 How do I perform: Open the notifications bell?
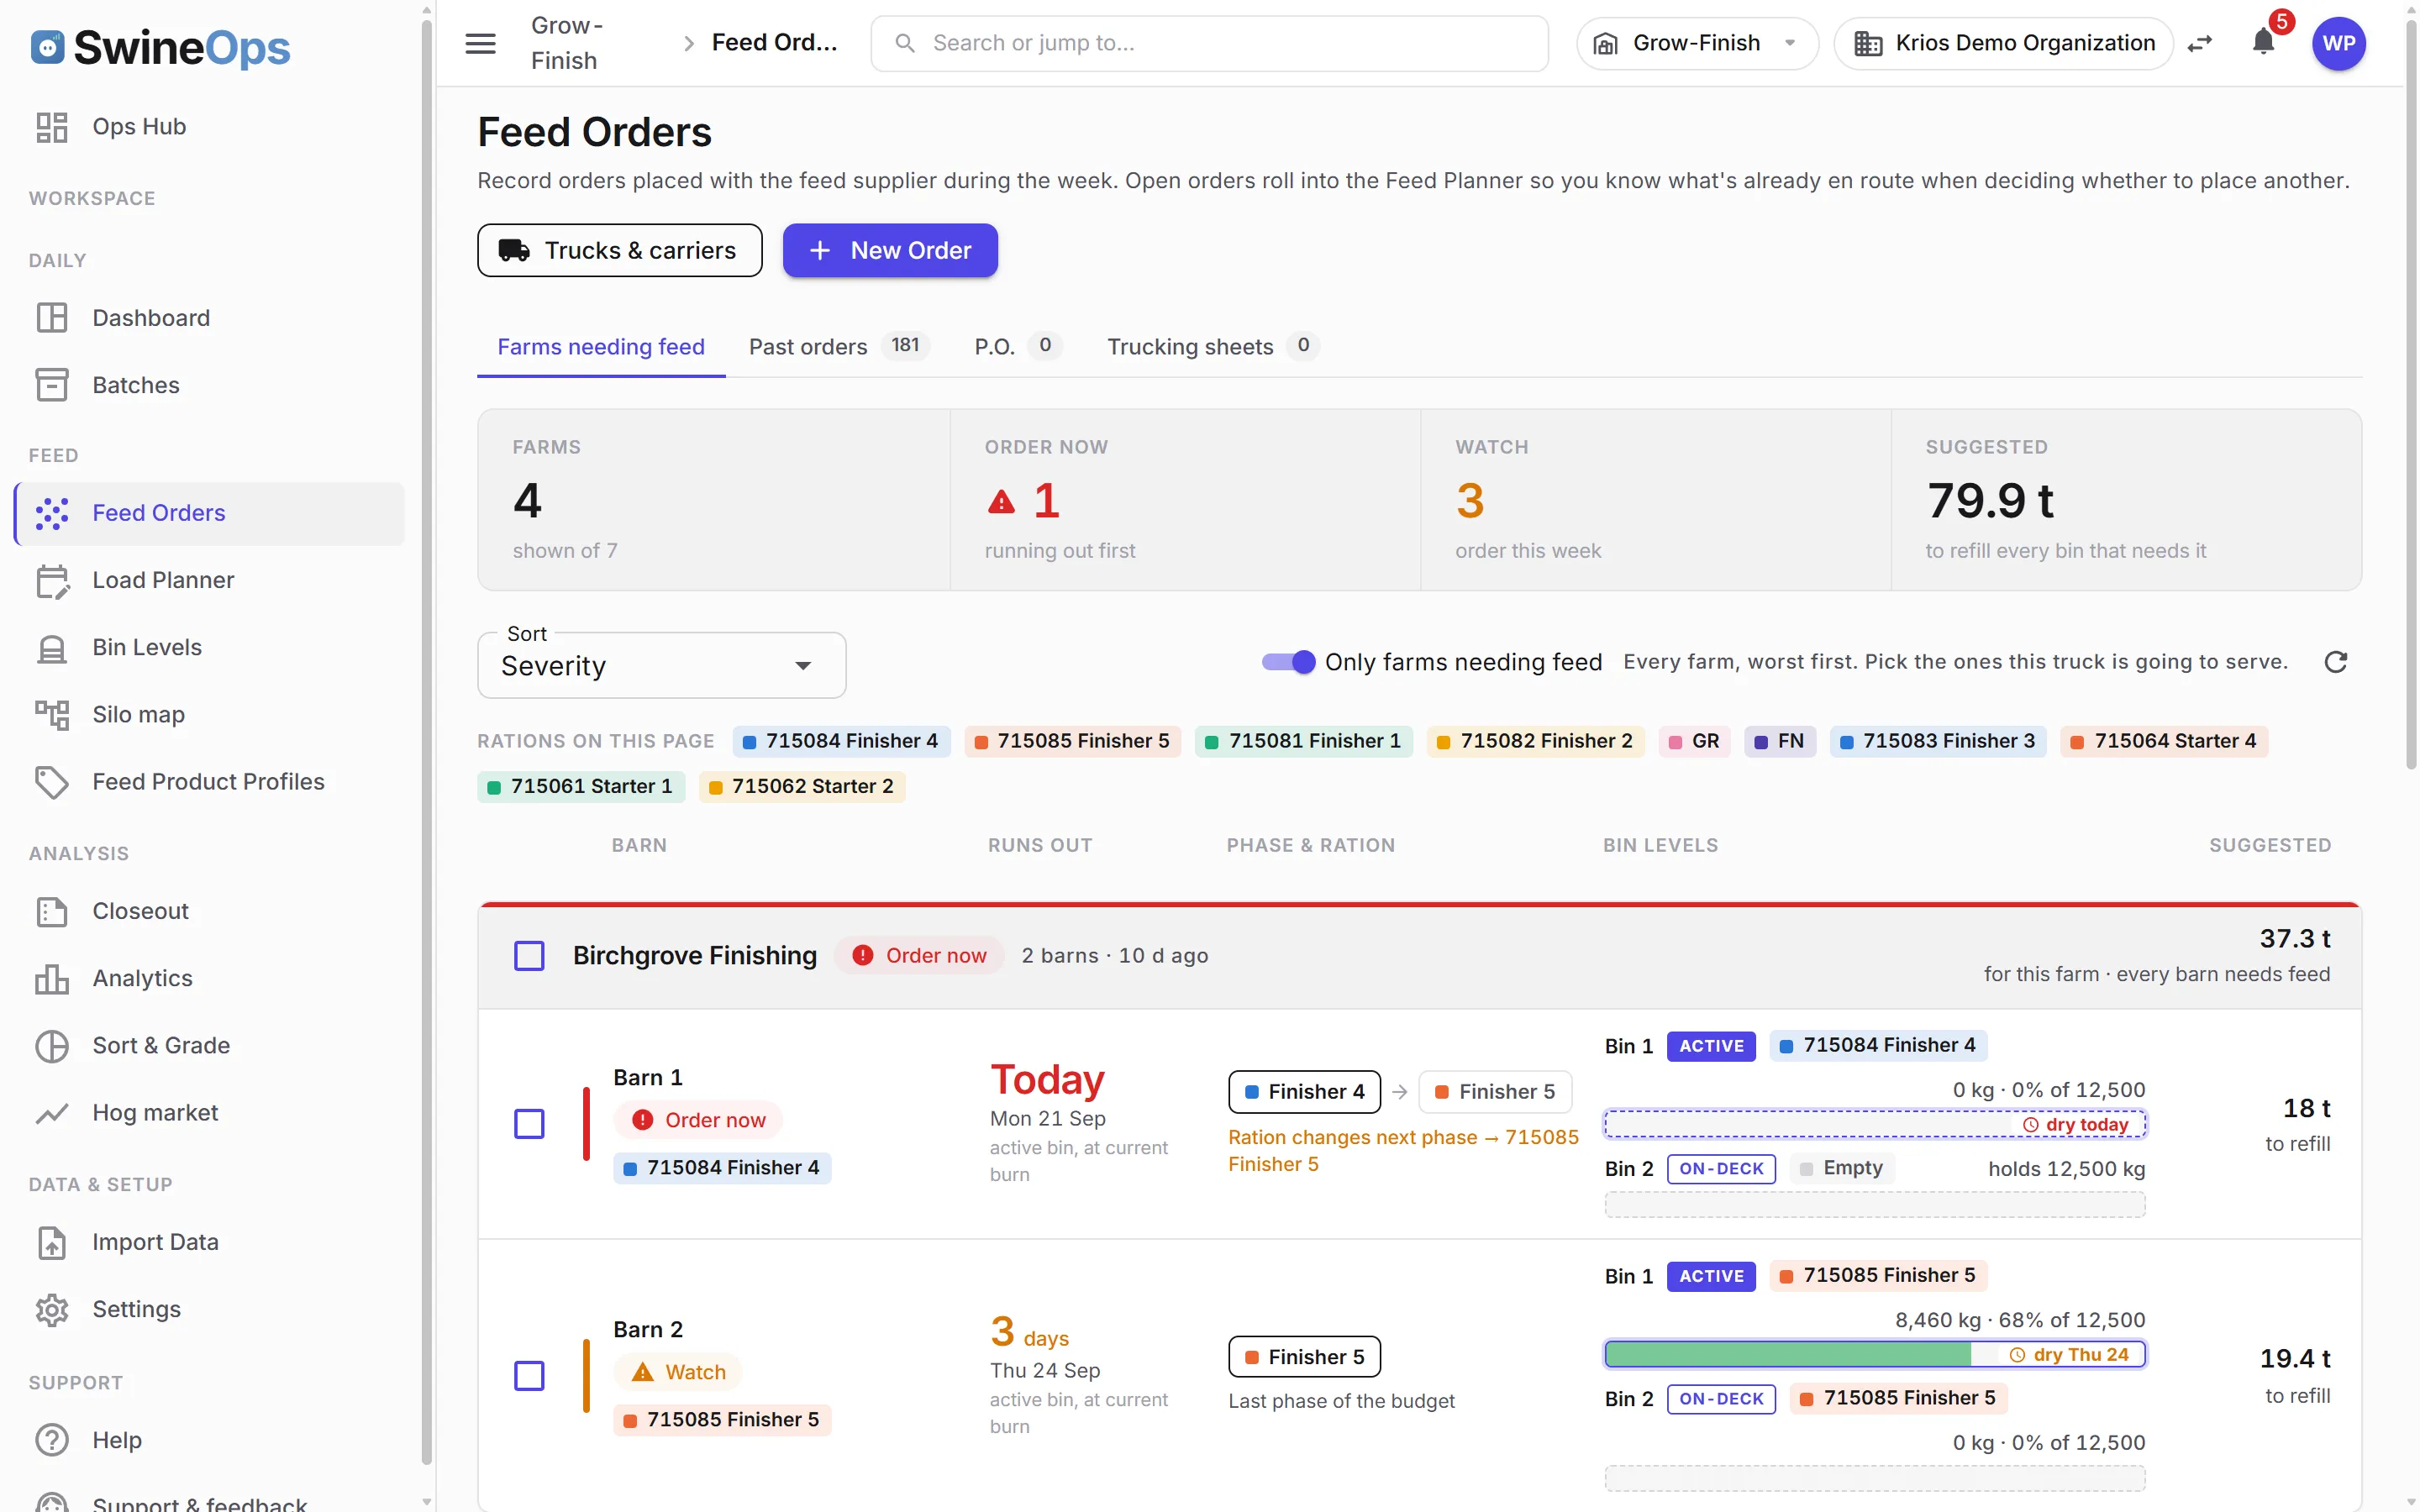pos(2263,43)
